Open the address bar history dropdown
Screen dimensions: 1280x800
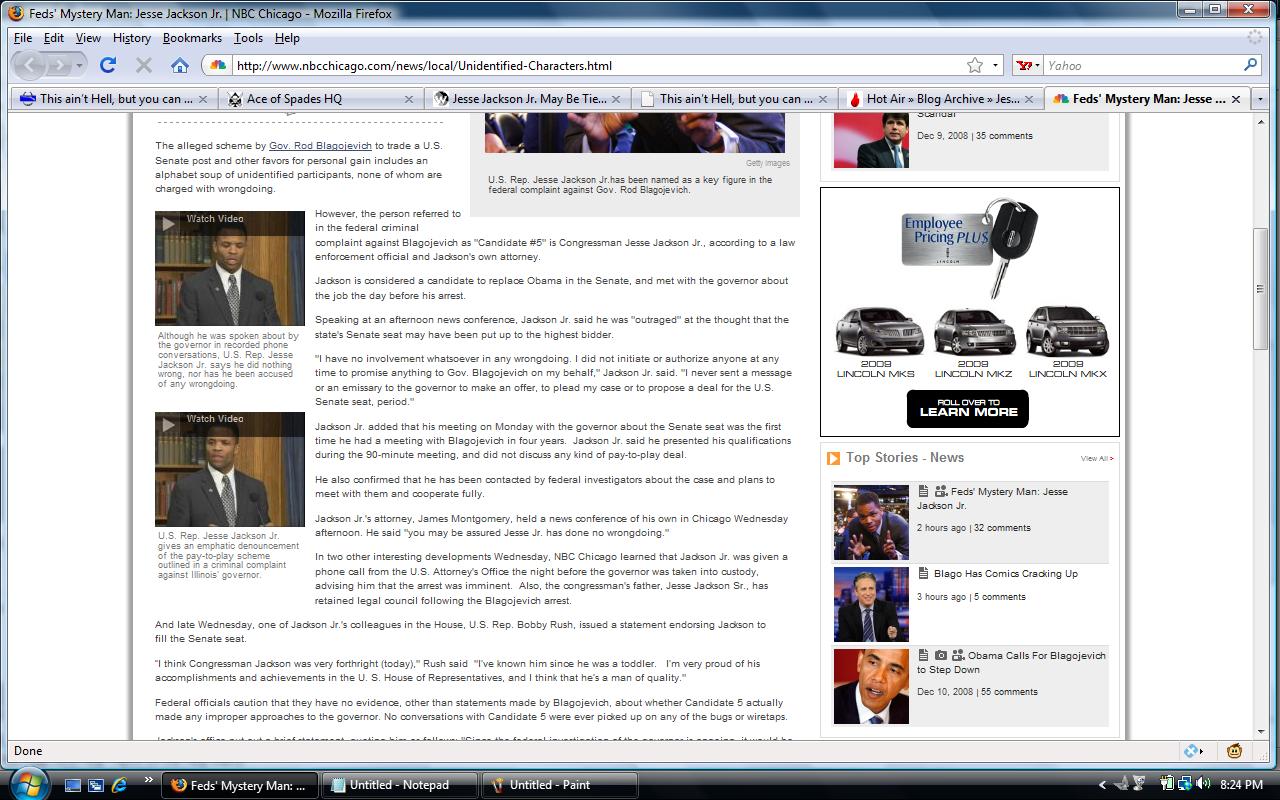pyautogui.click(x=995, y=66)
